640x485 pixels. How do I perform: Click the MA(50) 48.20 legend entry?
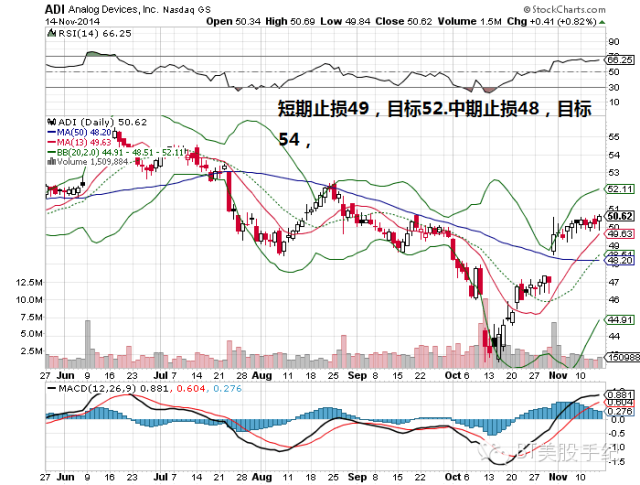(80, 132)
